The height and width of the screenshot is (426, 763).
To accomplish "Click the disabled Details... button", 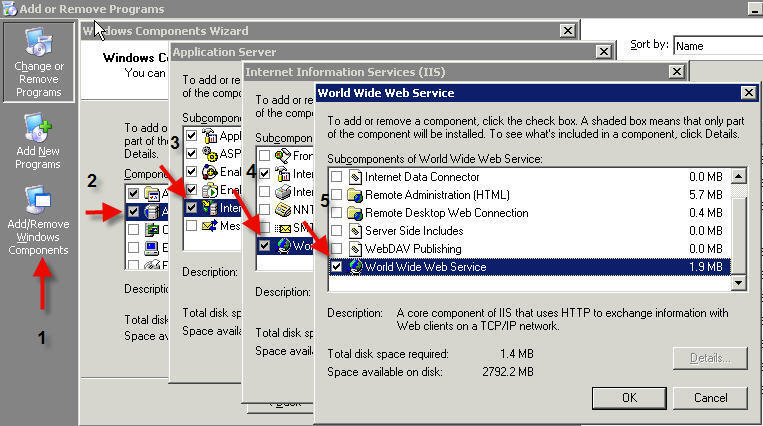I will tap(710, 358).
